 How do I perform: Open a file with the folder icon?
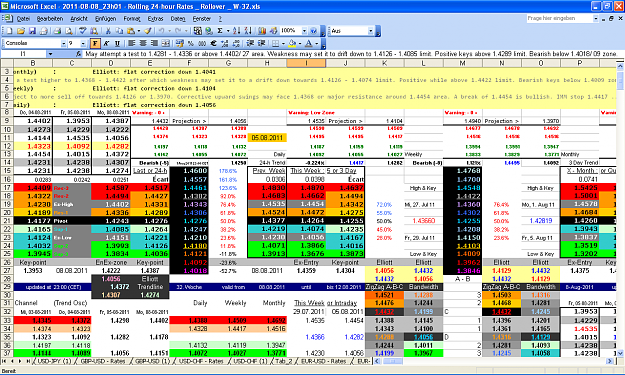coord(21,31)
